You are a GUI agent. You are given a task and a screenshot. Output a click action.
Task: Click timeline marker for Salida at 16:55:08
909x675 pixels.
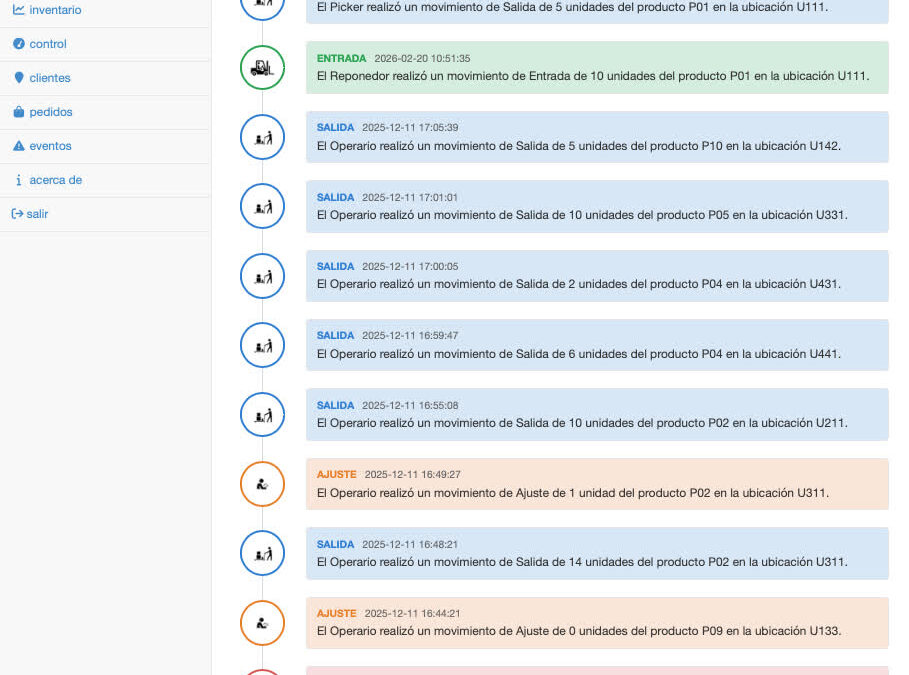262,415
